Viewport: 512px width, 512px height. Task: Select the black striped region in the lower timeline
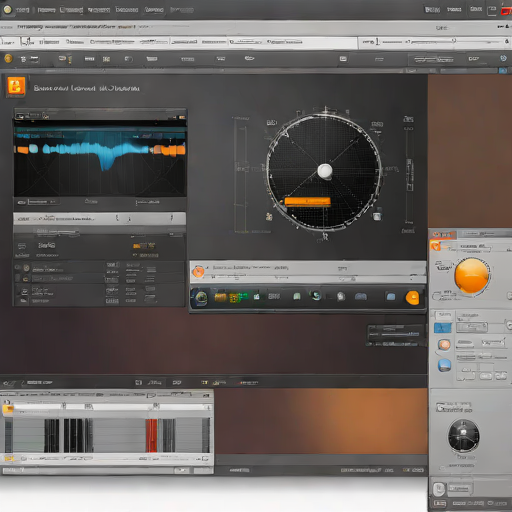[x=68, y=435]
